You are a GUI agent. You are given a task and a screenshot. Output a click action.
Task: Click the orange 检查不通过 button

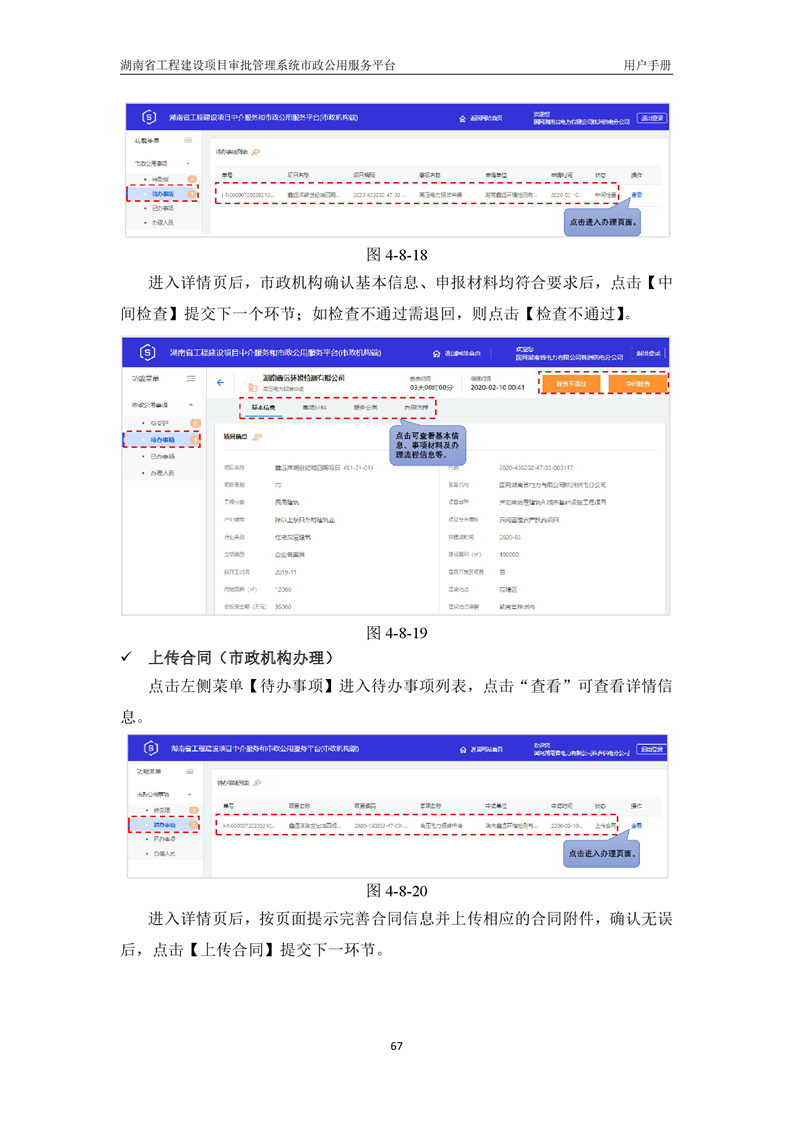tap(570, 384)
